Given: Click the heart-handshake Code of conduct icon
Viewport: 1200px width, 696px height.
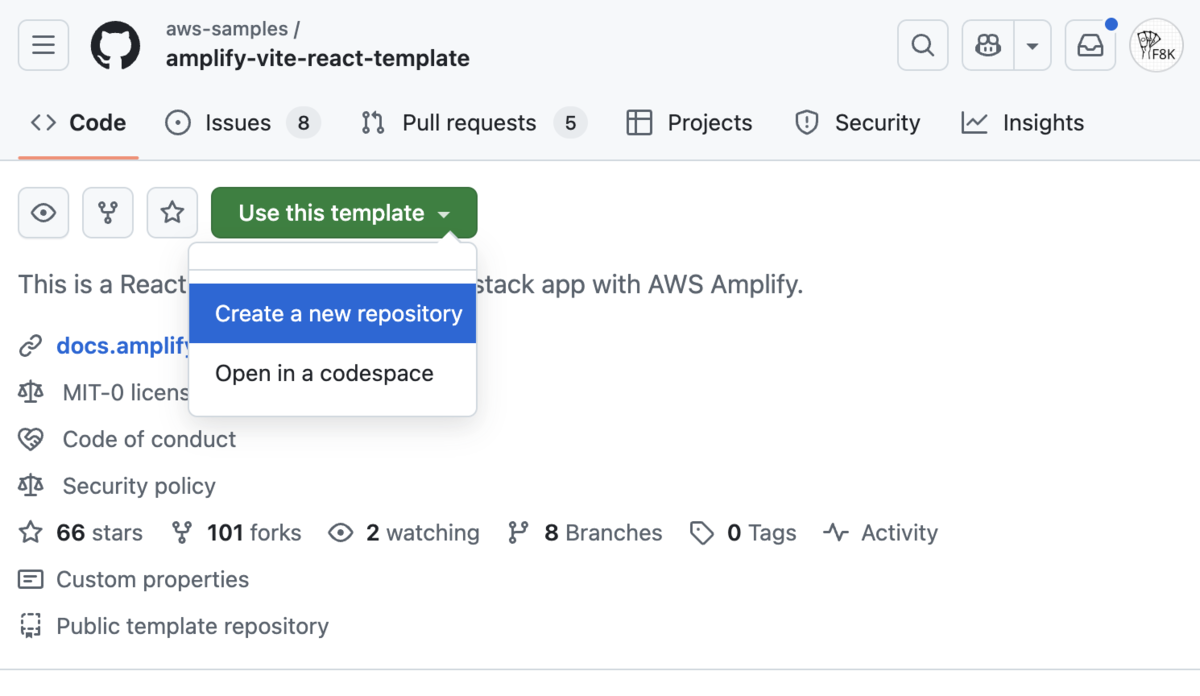Looking at the screenshot, I should (31, 439).
